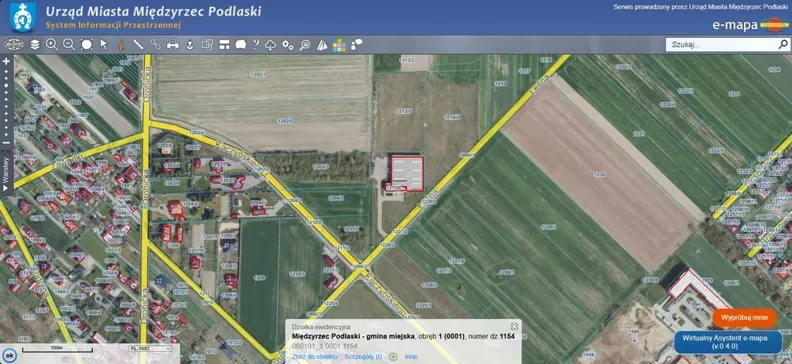Viewport: 792px width, 364px height.
Task: Click the minus zoom-out on zoom slider
Action: pos(6,143)
